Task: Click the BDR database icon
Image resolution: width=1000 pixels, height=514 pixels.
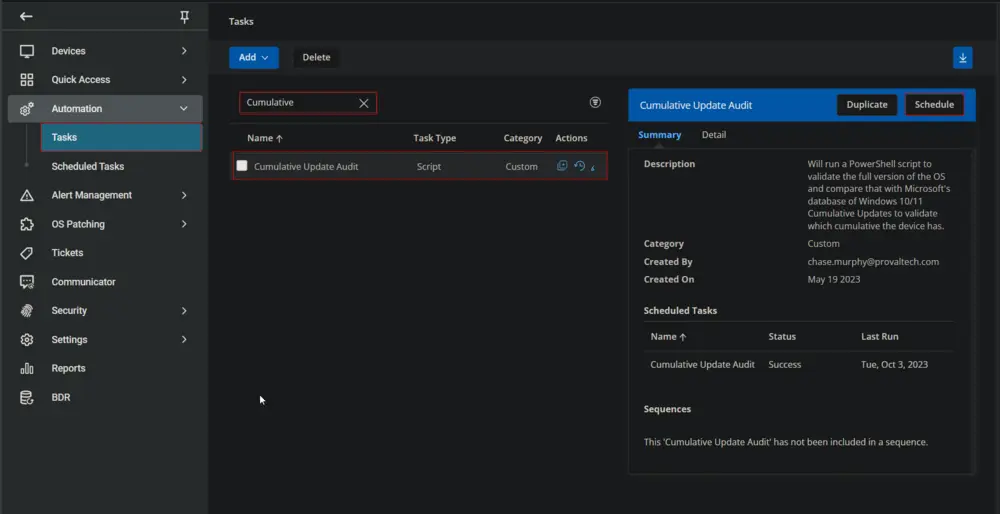Action: [27, 397]
